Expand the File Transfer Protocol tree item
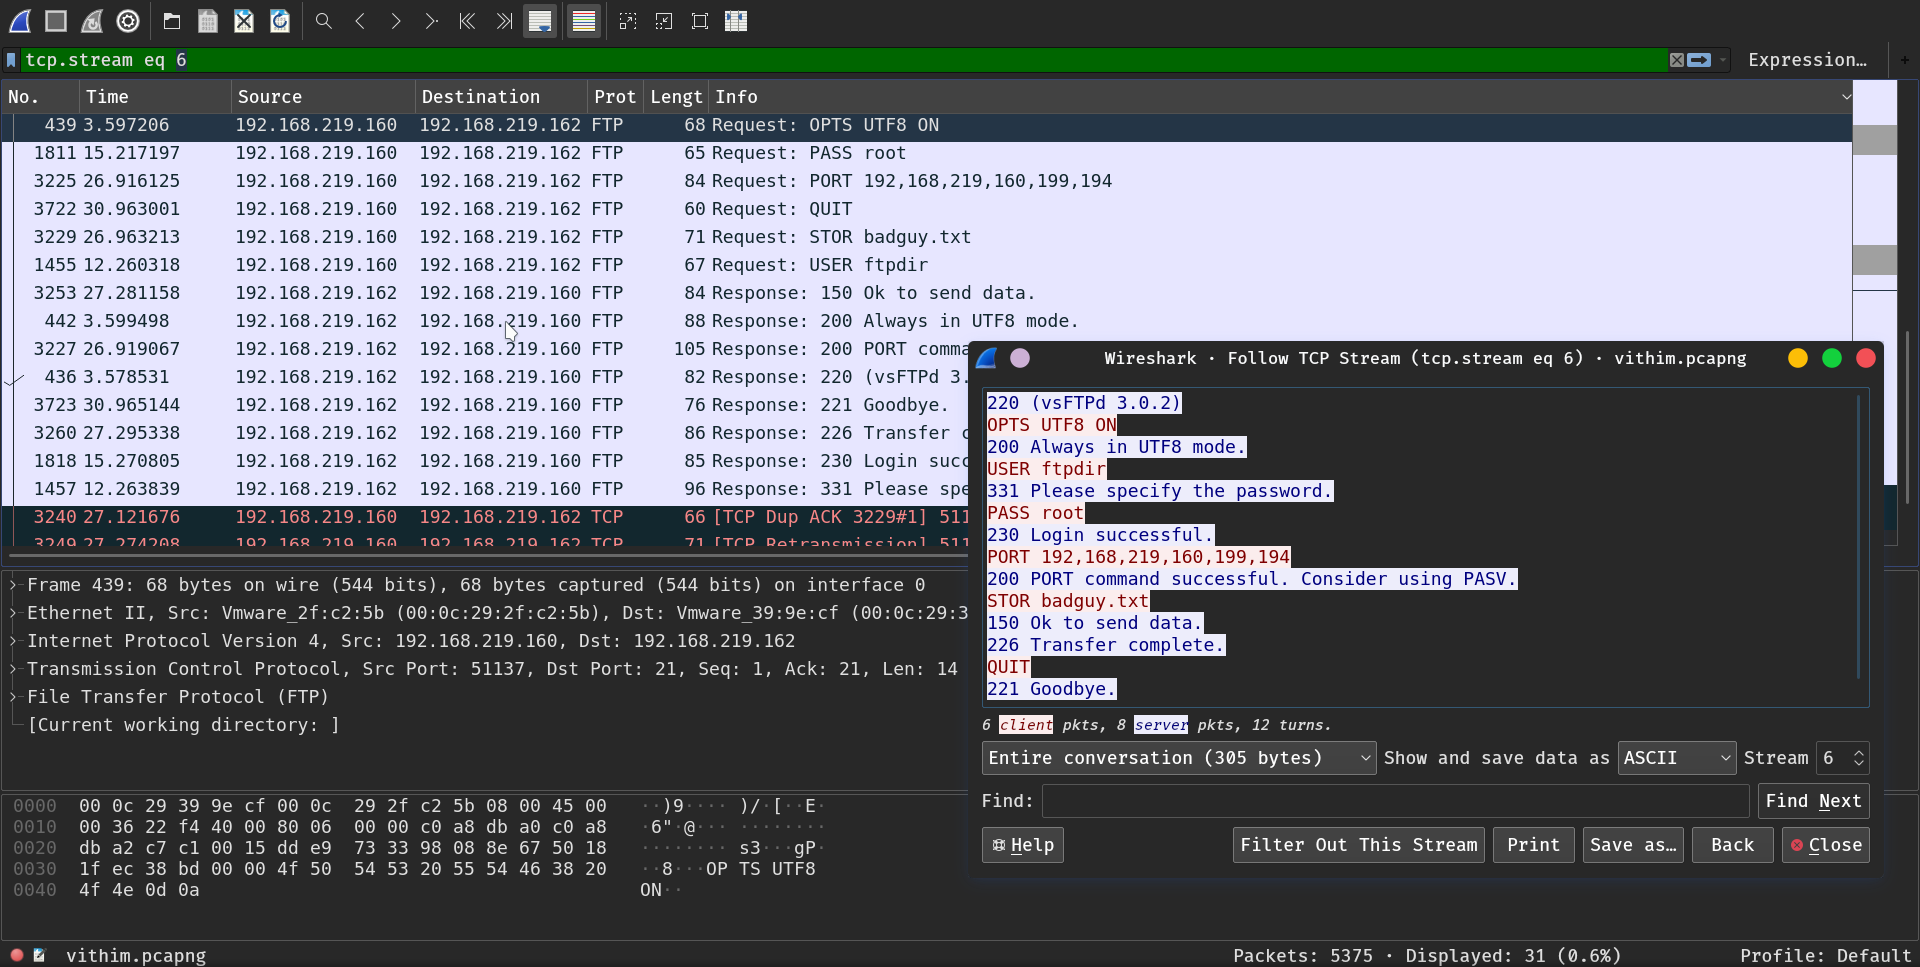Image resolution: width=1920 pixels, height=967 pixels. tap(14, 697)
